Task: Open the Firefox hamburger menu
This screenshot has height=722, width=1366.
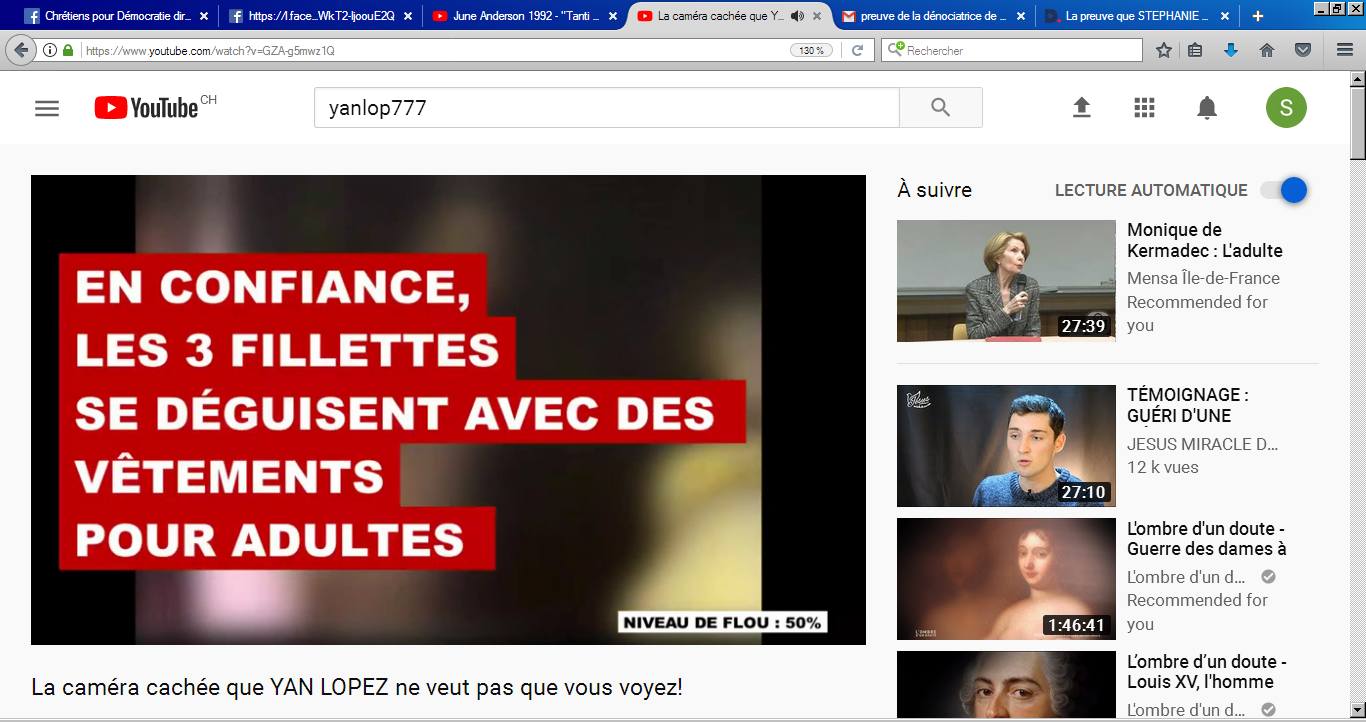Action: click(1345, 50)
